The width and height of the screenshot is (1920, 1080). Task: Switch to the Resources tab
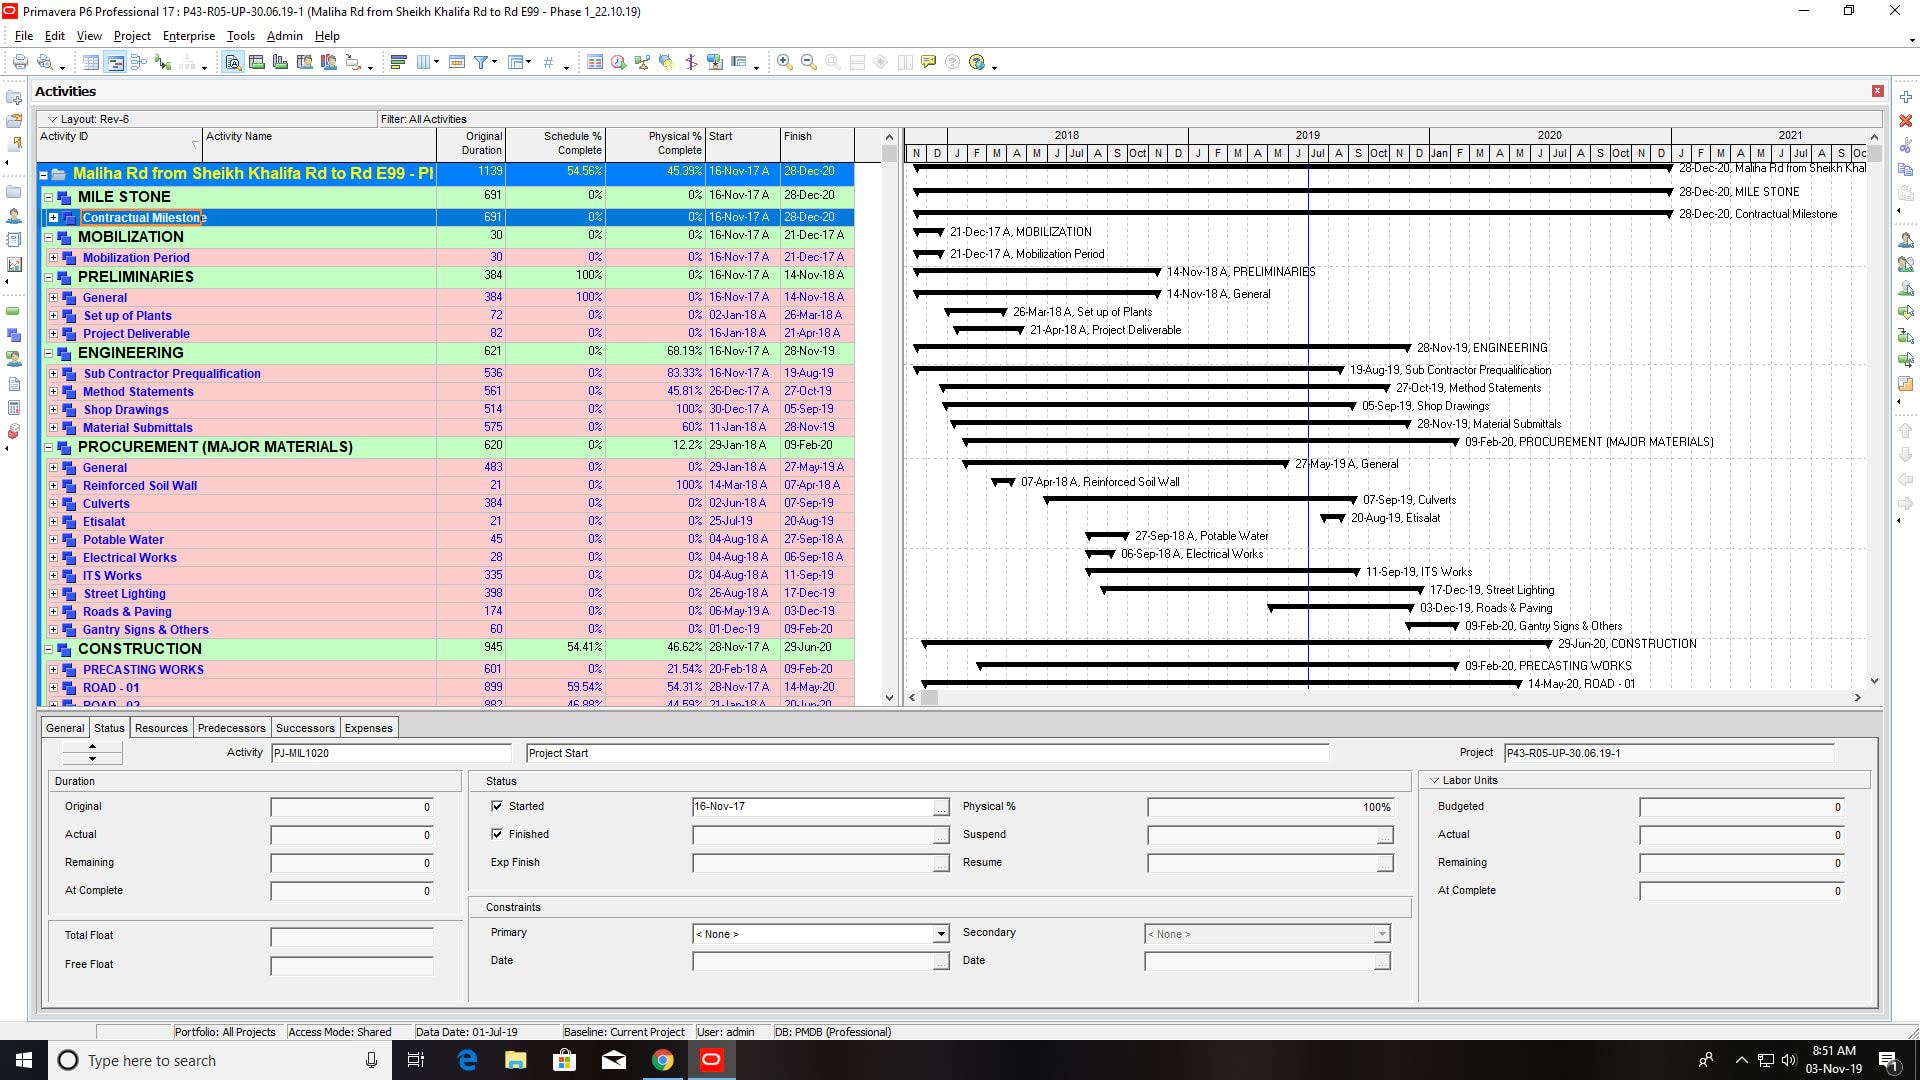pyautogui.click(x=161, y=728)
